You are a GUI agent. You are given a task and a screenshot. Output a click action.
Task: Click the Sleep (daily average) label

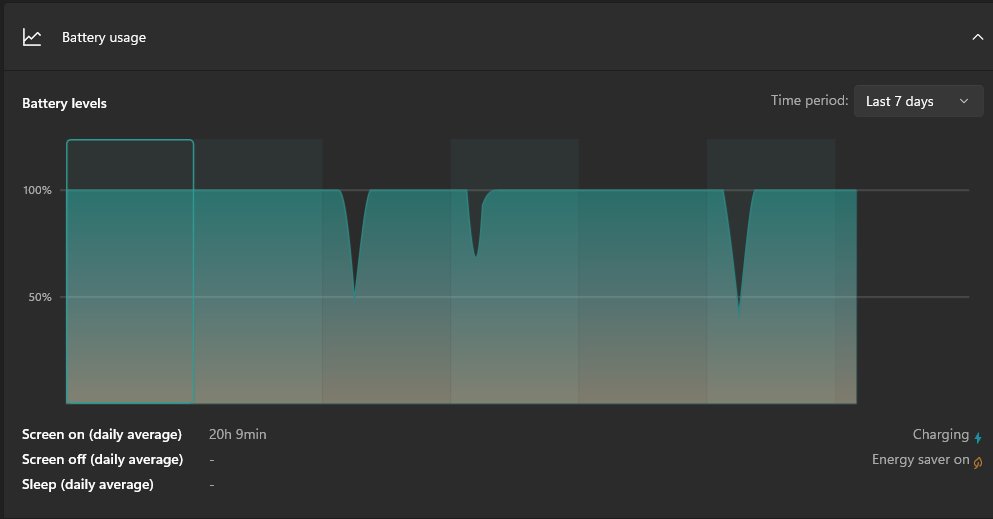[88, 485]
